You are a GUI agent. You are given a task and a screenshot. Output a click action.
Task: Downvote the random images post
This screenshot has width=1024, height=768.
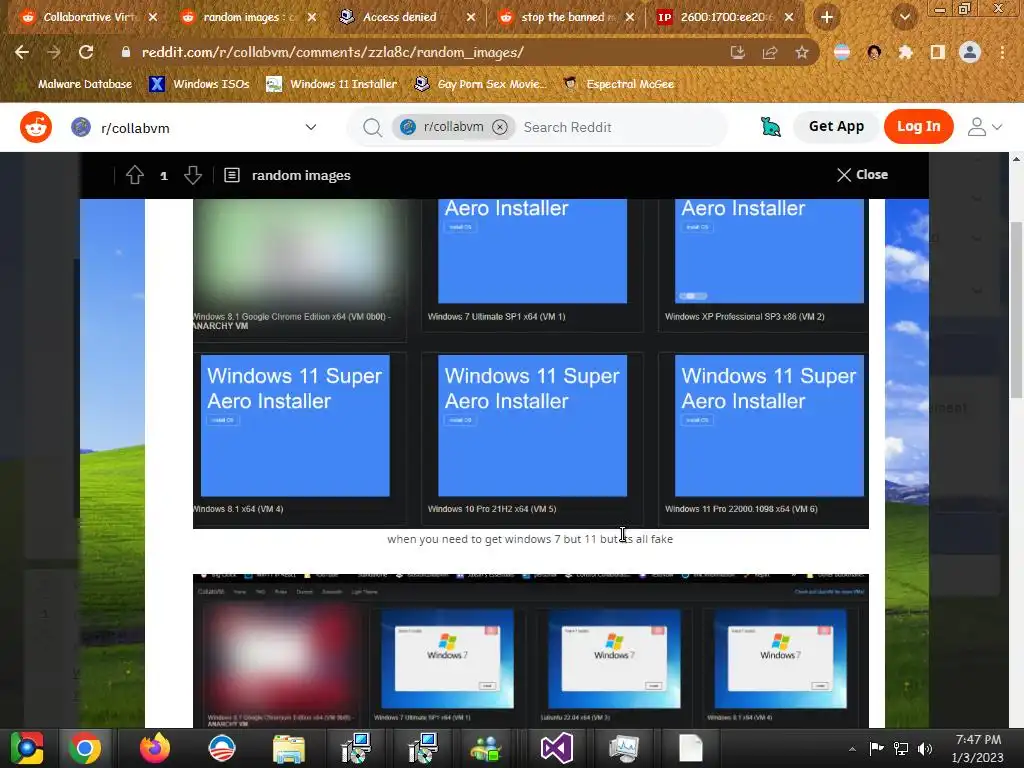[193, 175]
